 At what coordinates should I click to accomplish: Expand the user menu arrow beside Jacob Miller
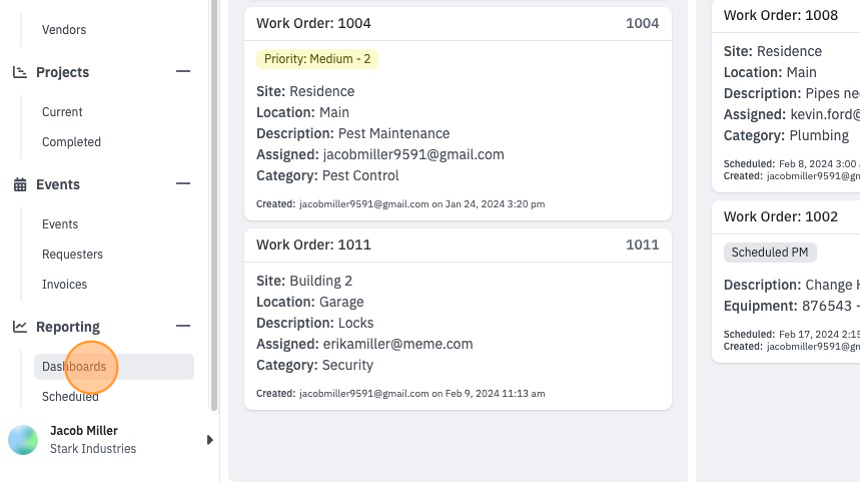pyautogui.click(x=210, y=440)
